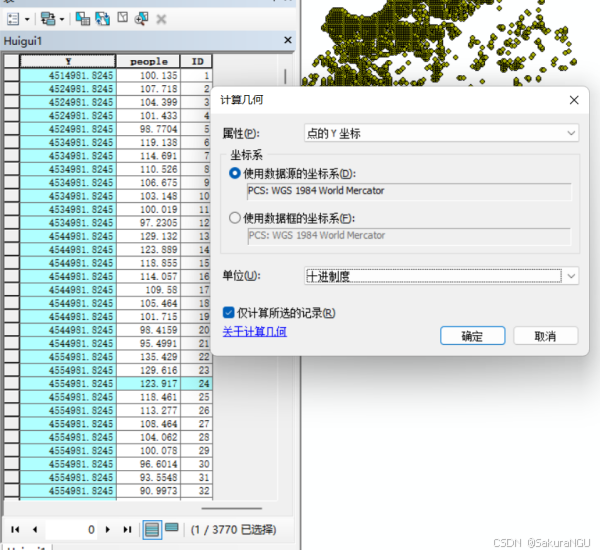
Task: Select the Y column header
Action: pyautogui.click(x=68, y=61)
